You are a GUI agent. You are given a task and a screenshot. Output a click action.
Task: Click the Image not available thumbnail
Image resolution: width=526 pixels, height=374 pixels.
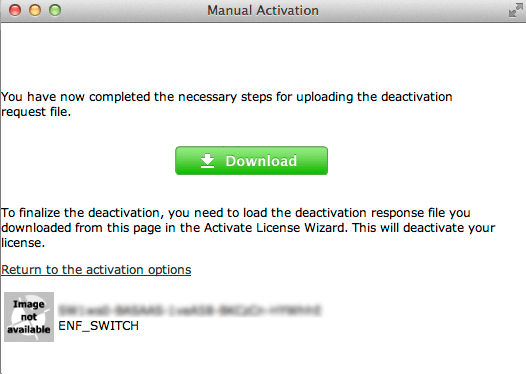point(29,317)
